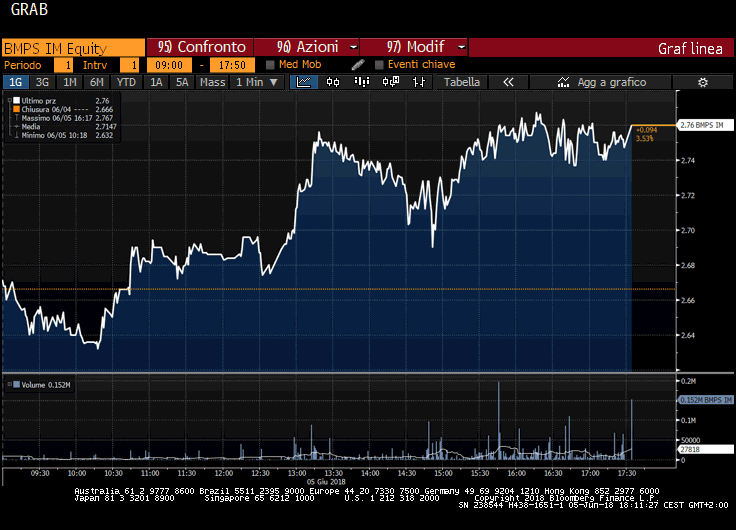Click the pencil annotation icon

click(x=357, y=65)
